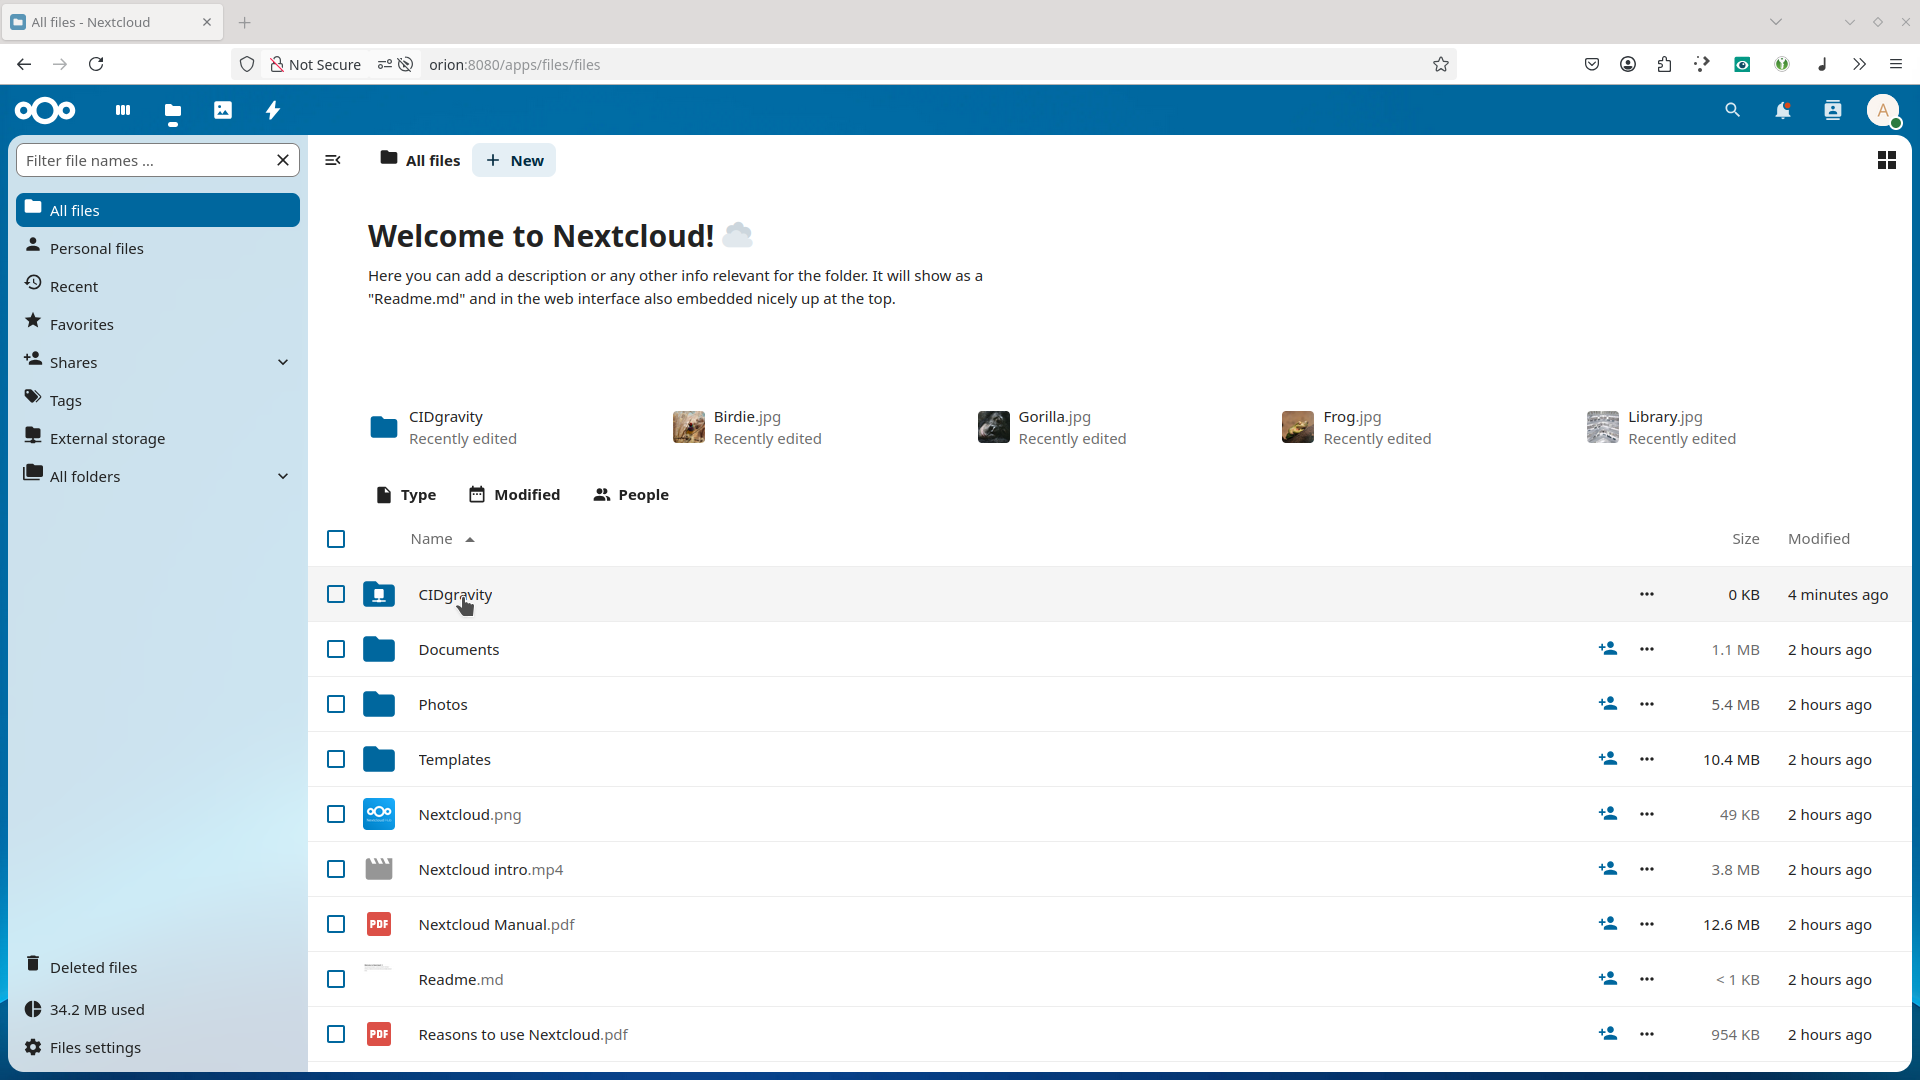
Task: Check the Readme.md checkbox
Action: (x=336, y=979)
